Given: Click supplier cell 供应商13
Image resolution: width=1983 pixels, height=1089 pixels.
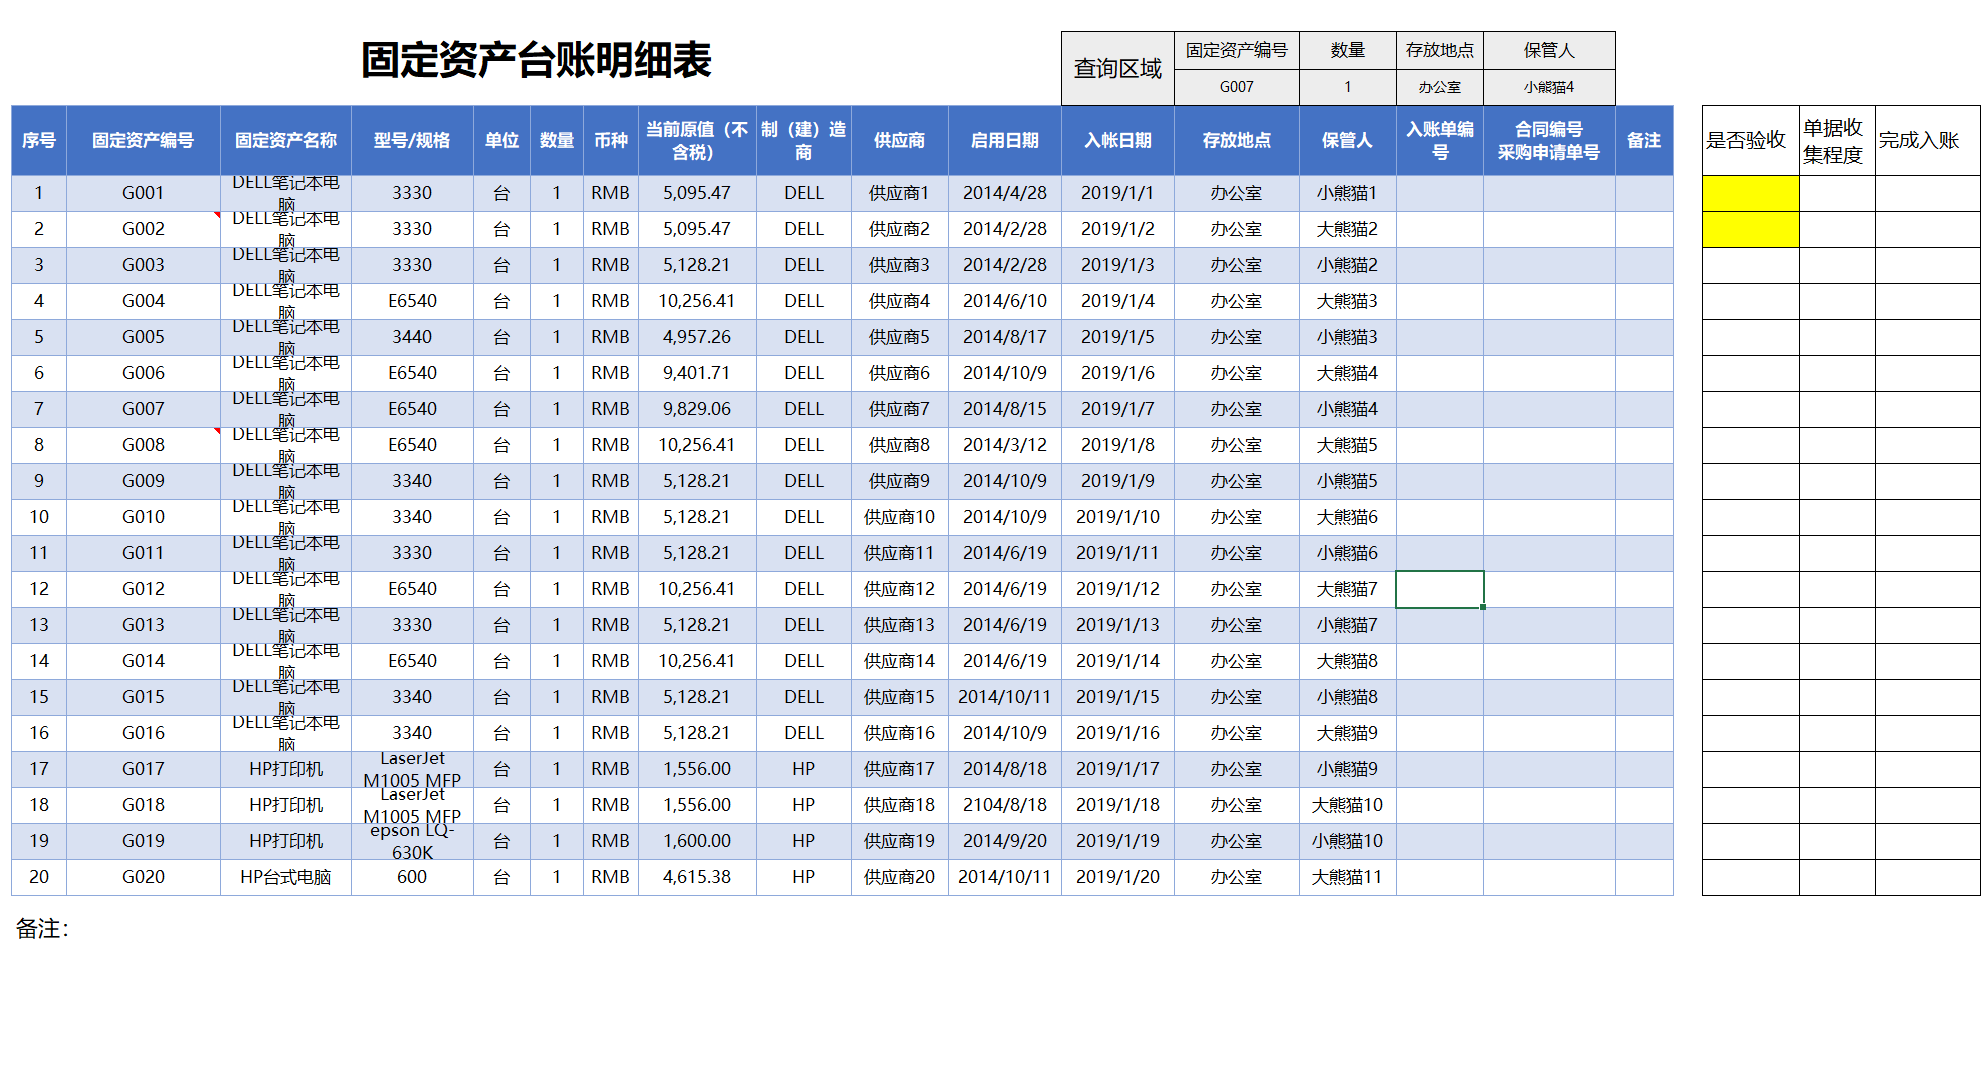Looking at the screenshot, I should [x=899, y=625].
